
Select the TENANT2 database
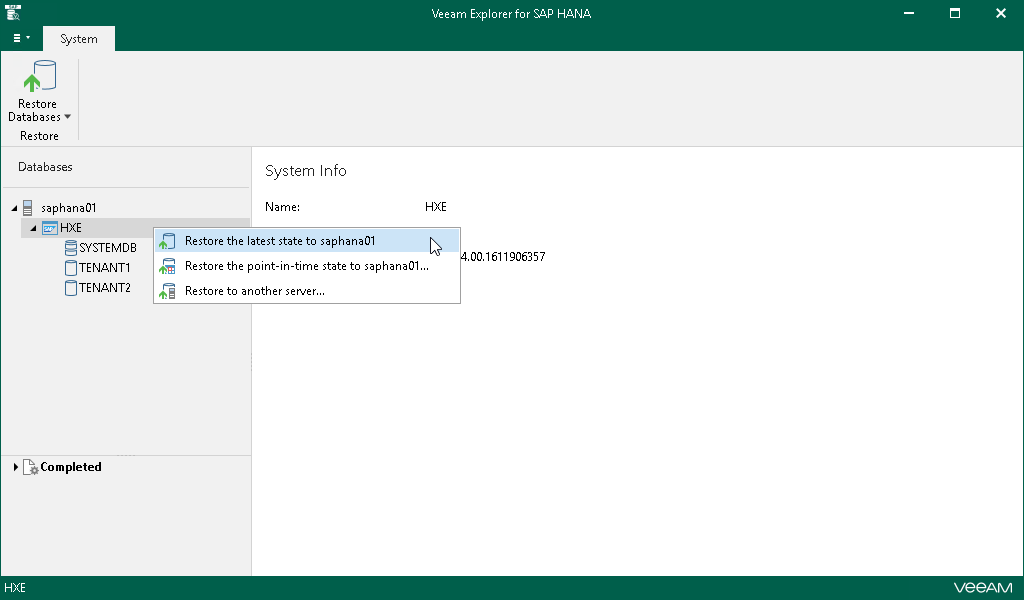pyautogui.click(x=104, y=287)
